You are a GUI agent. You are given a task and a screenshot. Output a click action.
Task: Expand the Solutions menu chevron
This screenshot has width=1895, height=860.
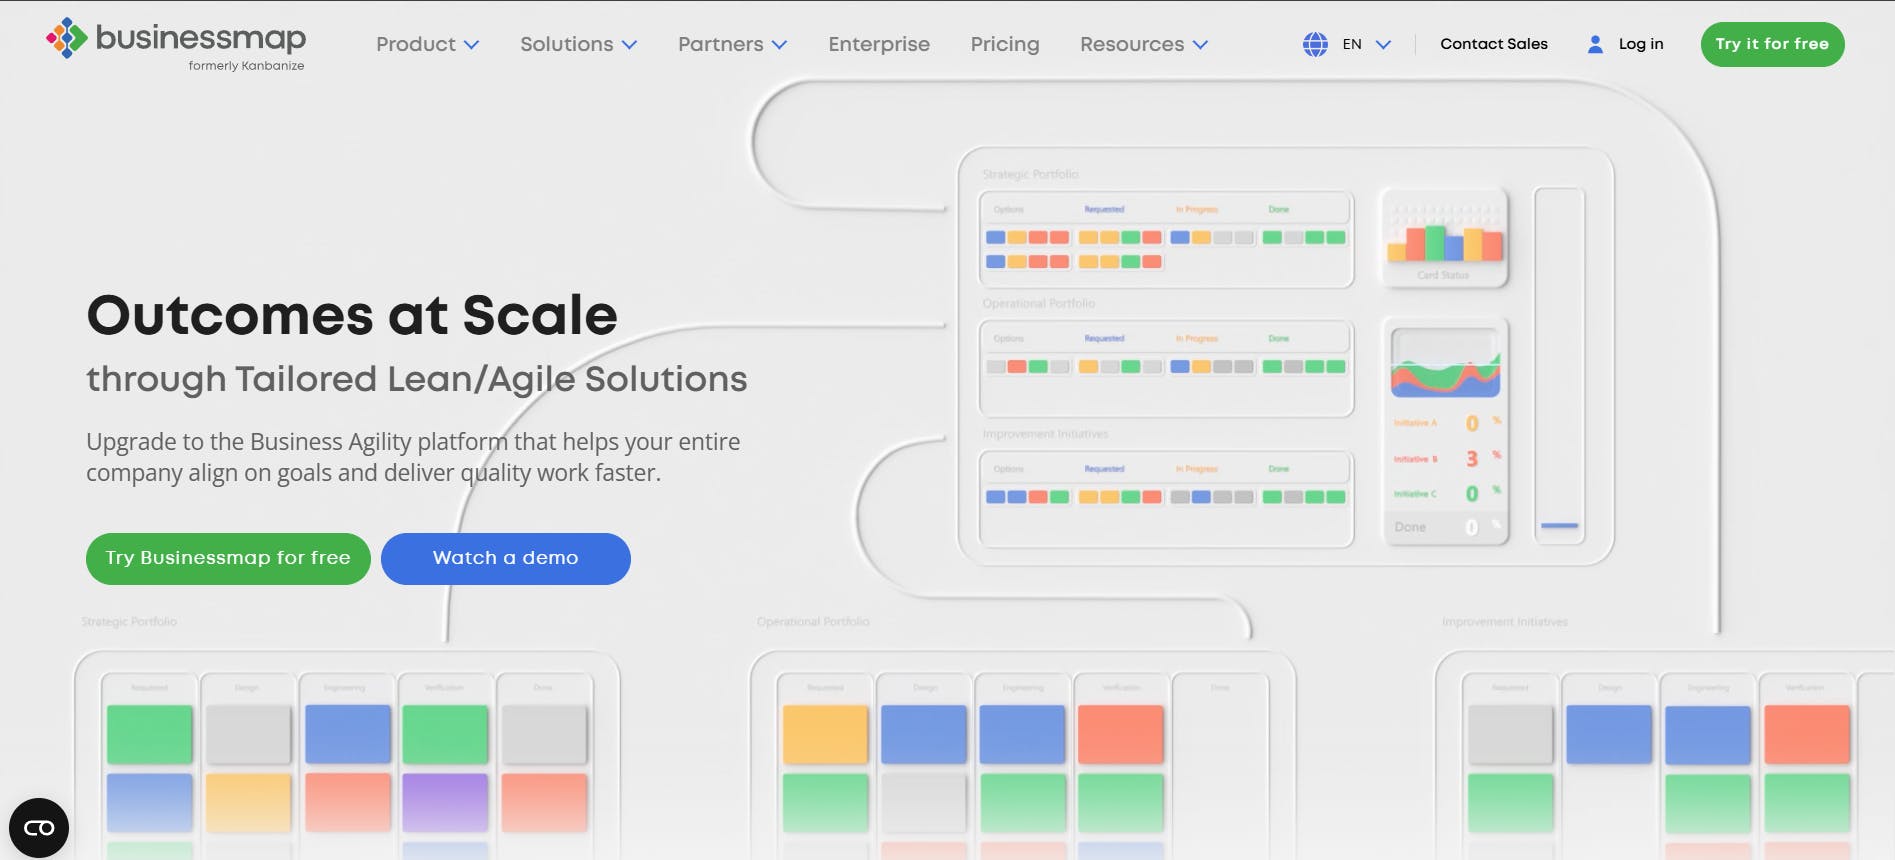tap(630, 45)
